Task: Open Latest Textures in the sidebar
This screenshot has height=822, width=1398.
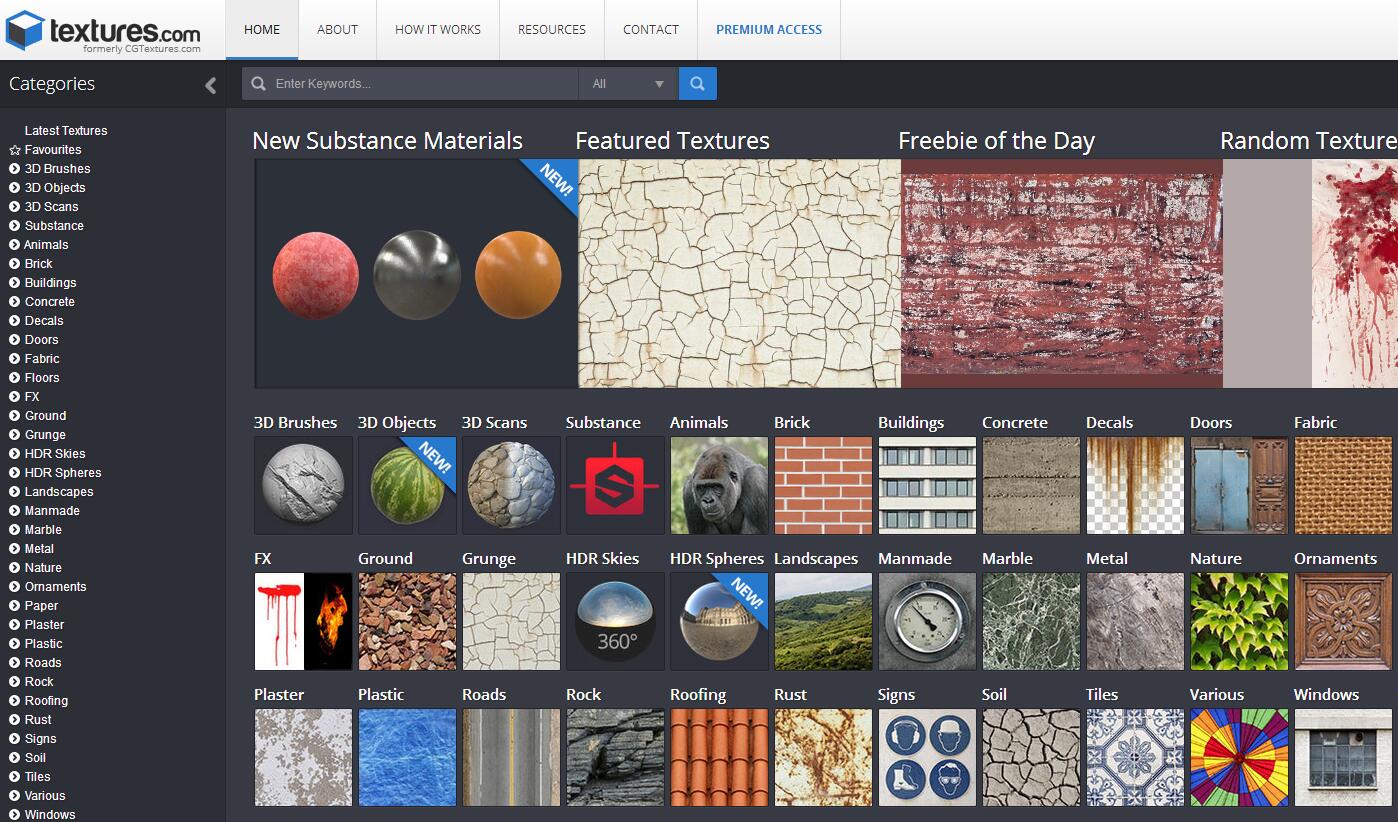Action: (66, 131)
